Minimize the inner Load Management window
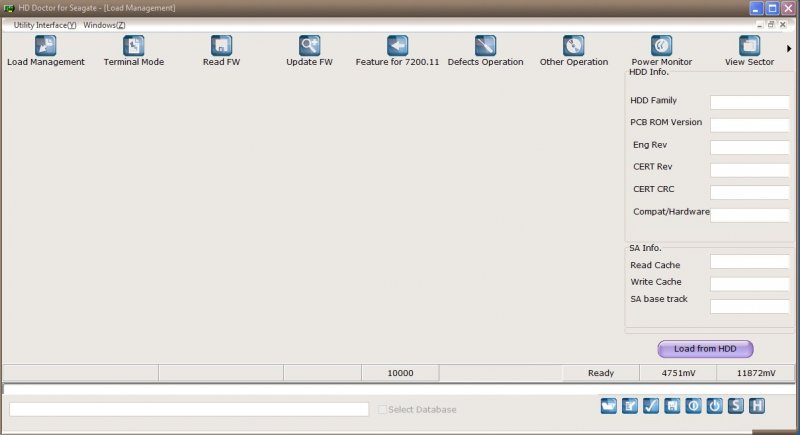 (760, 25)
